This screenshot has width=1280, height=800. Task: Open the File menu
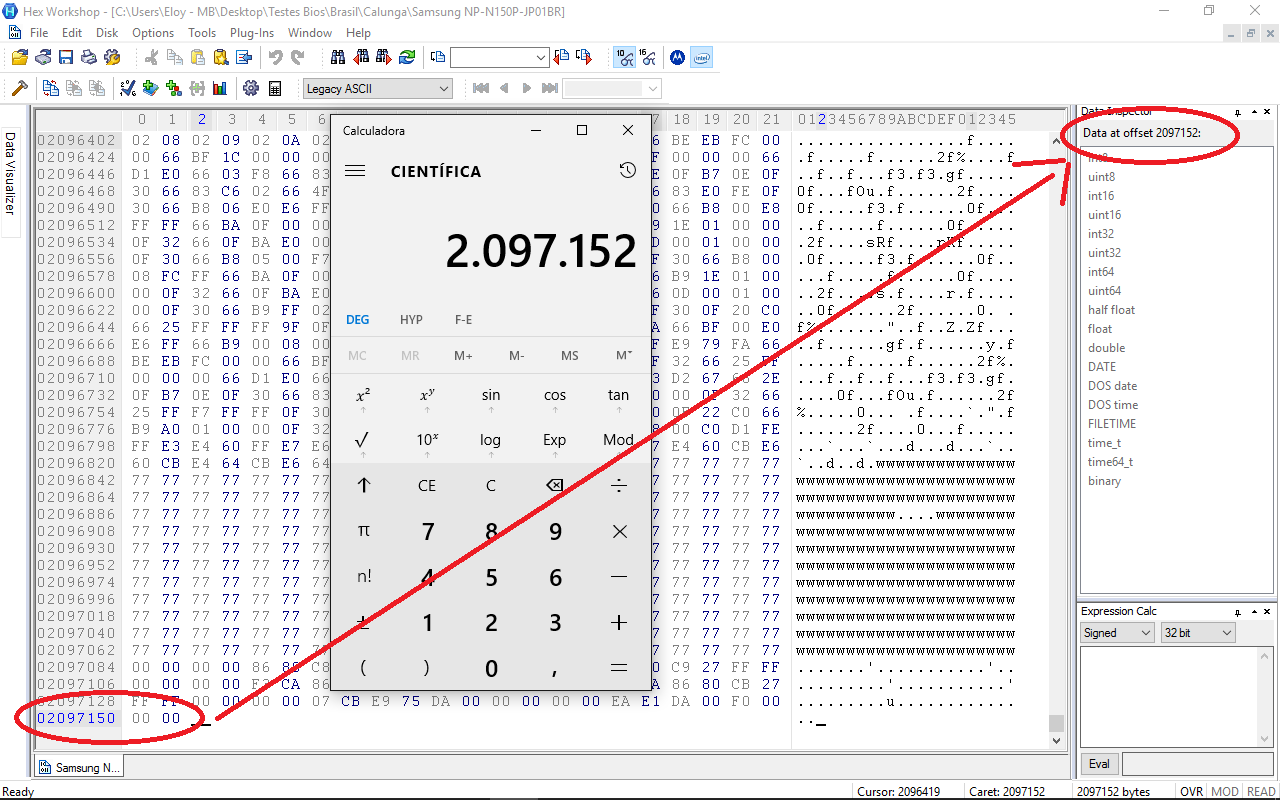pyautogui.click(x=39, y=33)
